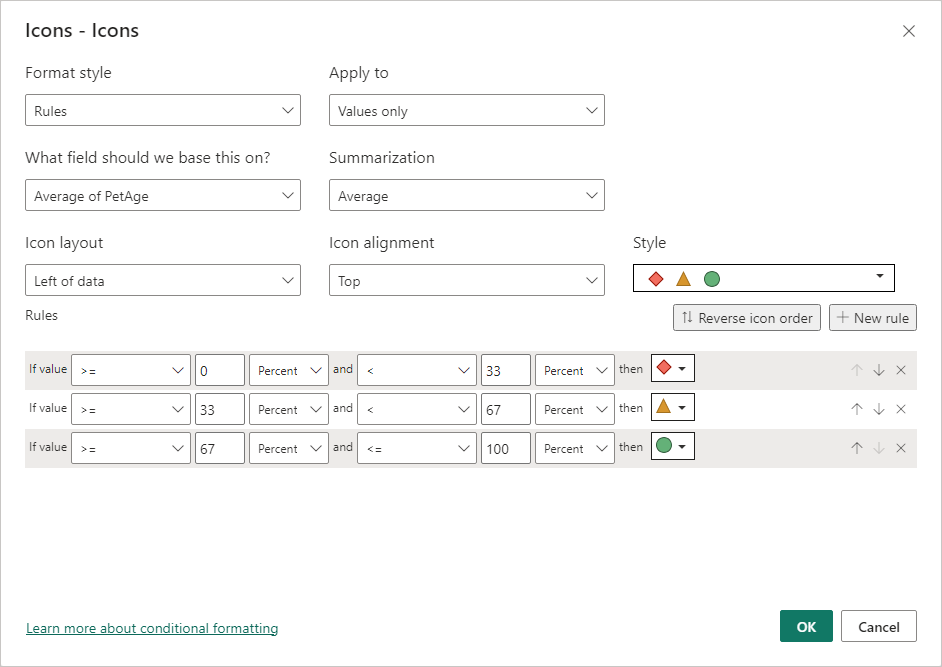
Task: Open the Apply to dropdown
Action: 466,111
